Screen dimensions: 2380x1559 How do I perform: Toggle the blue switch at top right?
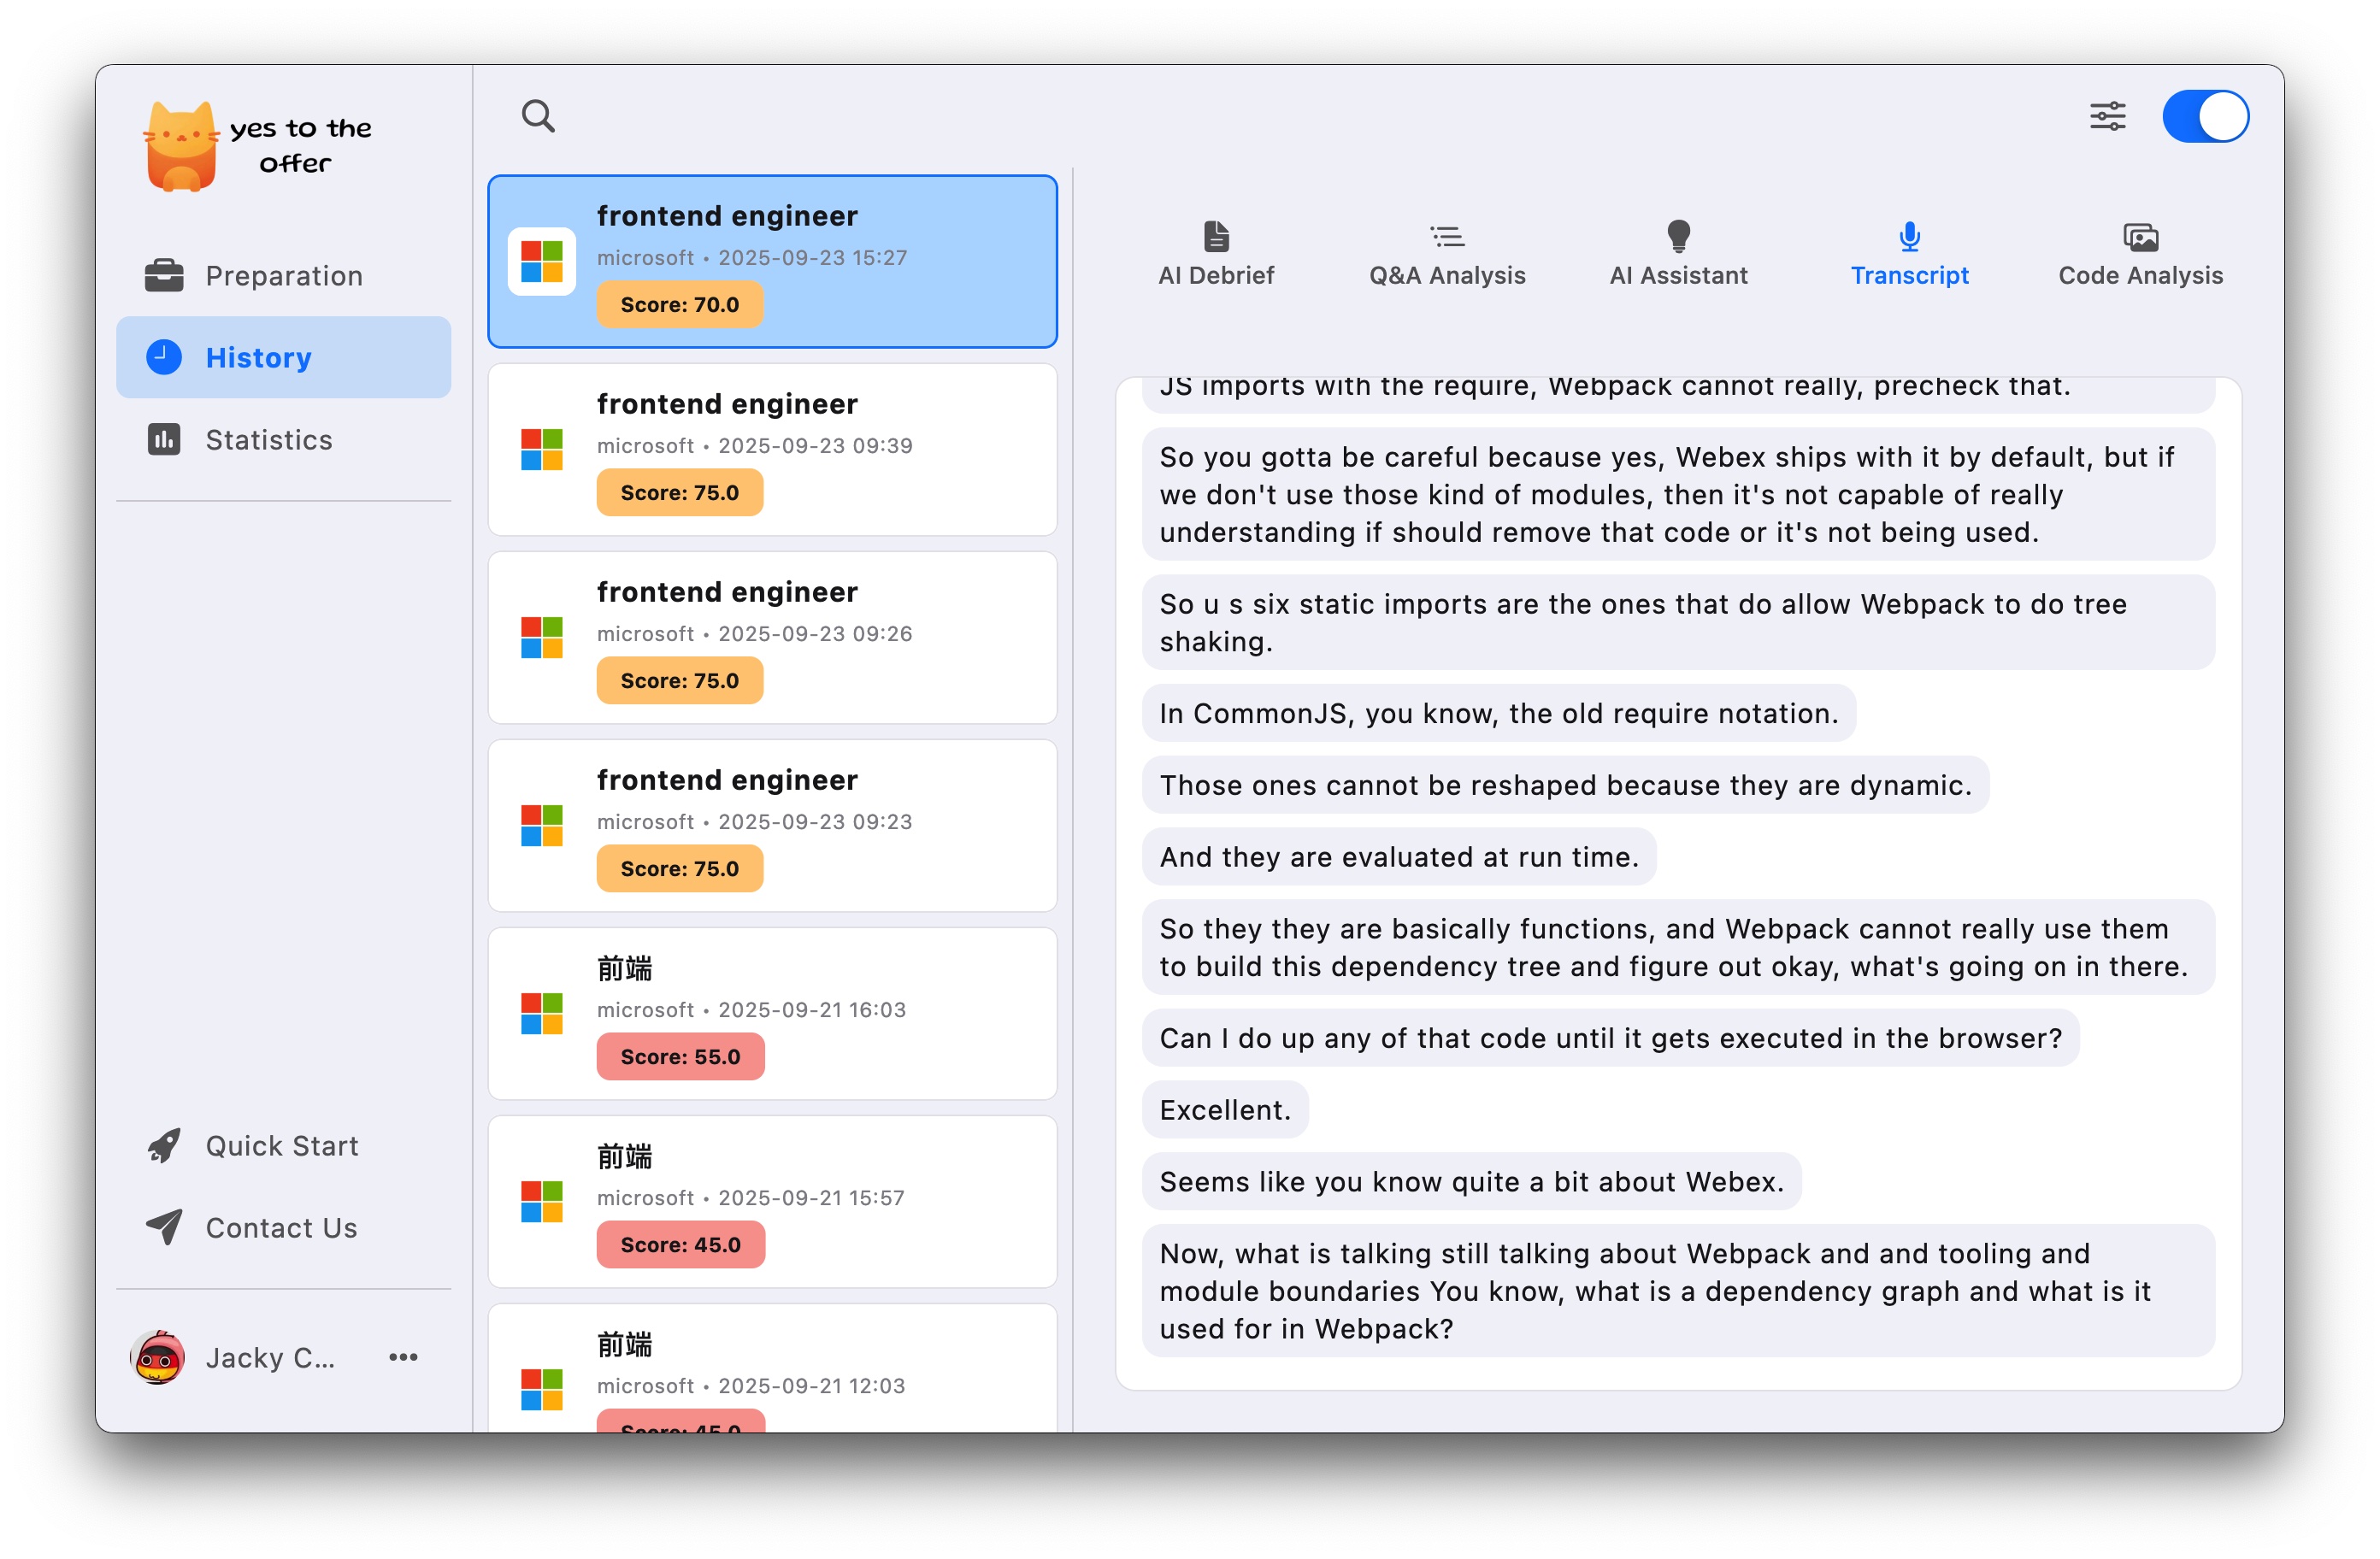2205,116
